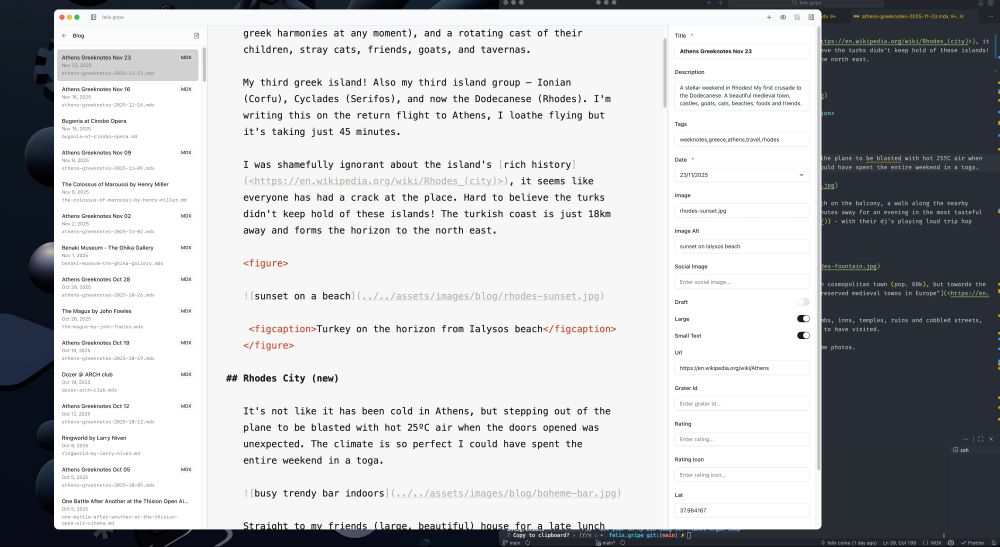Viewport: 1000px width, 547px height.
Task: Click the post list scrollbar in the sidebar
Action: point(204,65)
